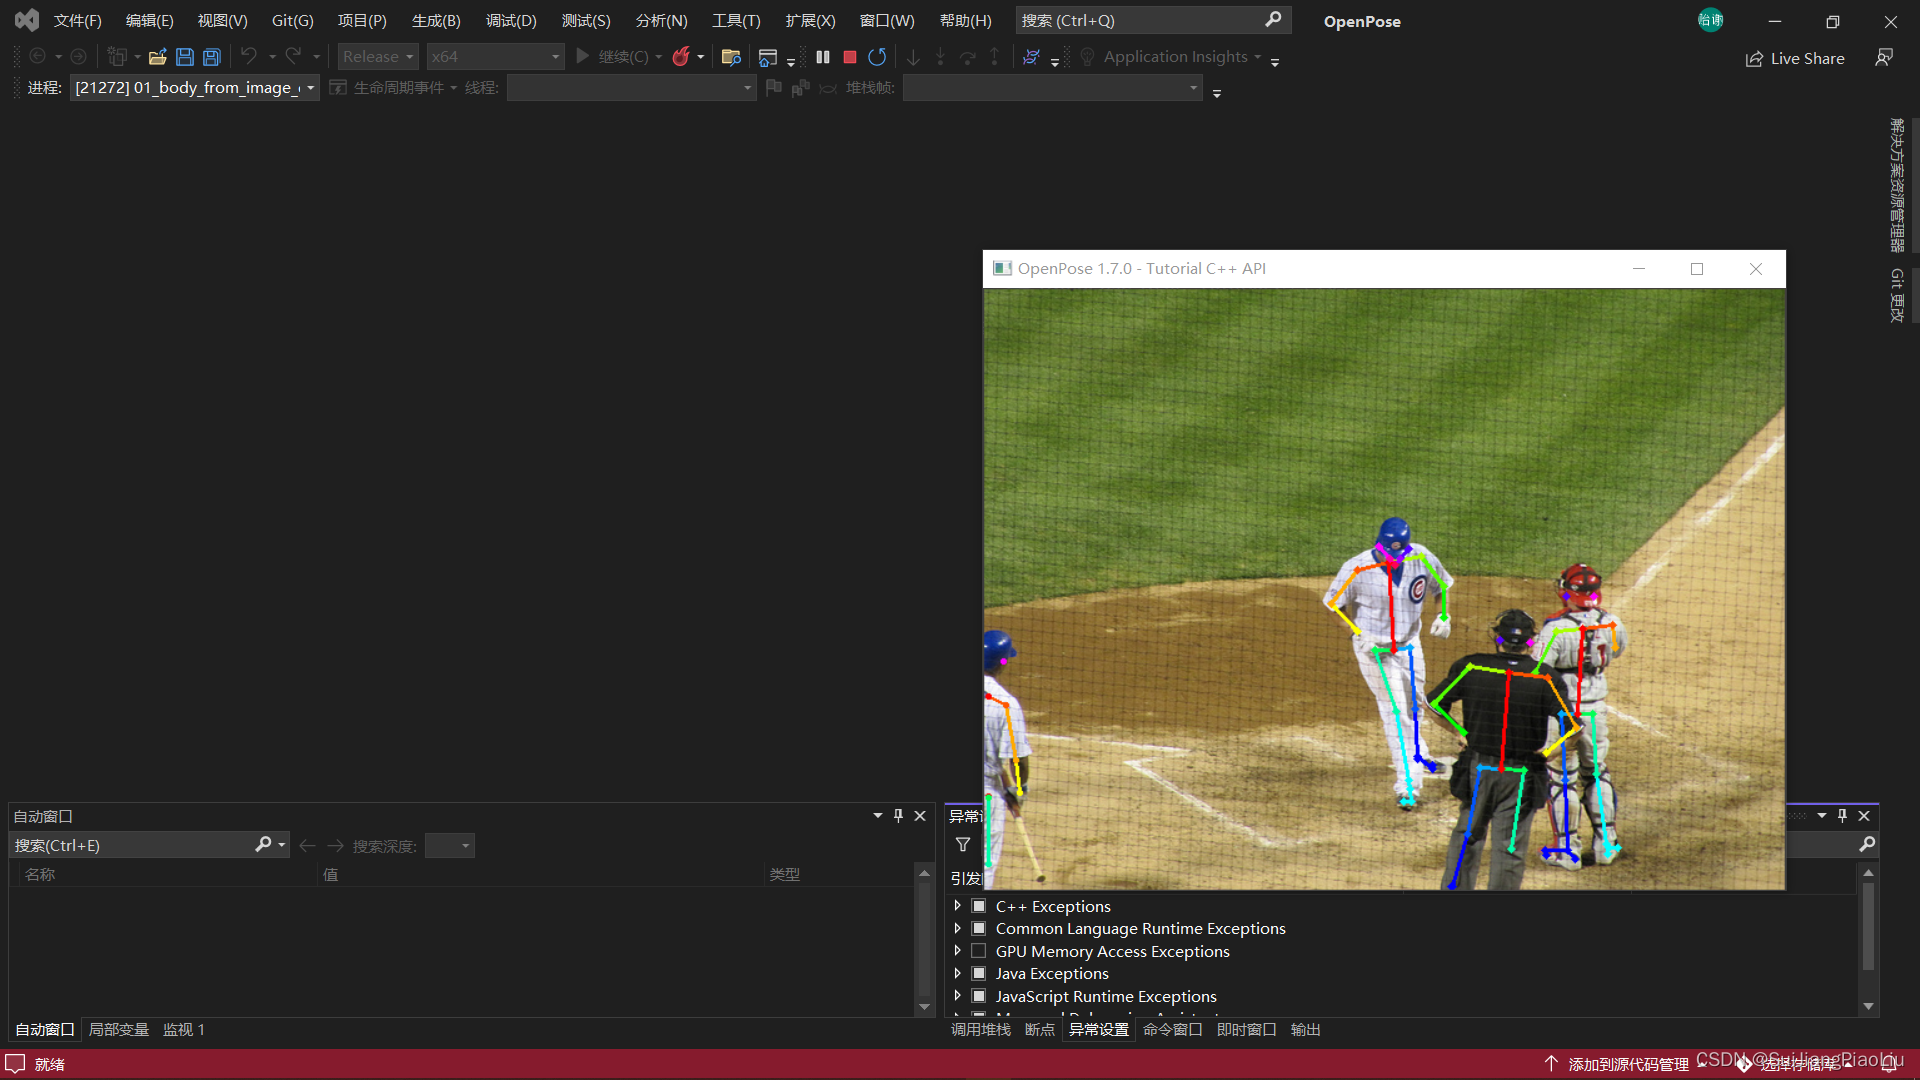Click the Pause debugging button

(820, 55)
